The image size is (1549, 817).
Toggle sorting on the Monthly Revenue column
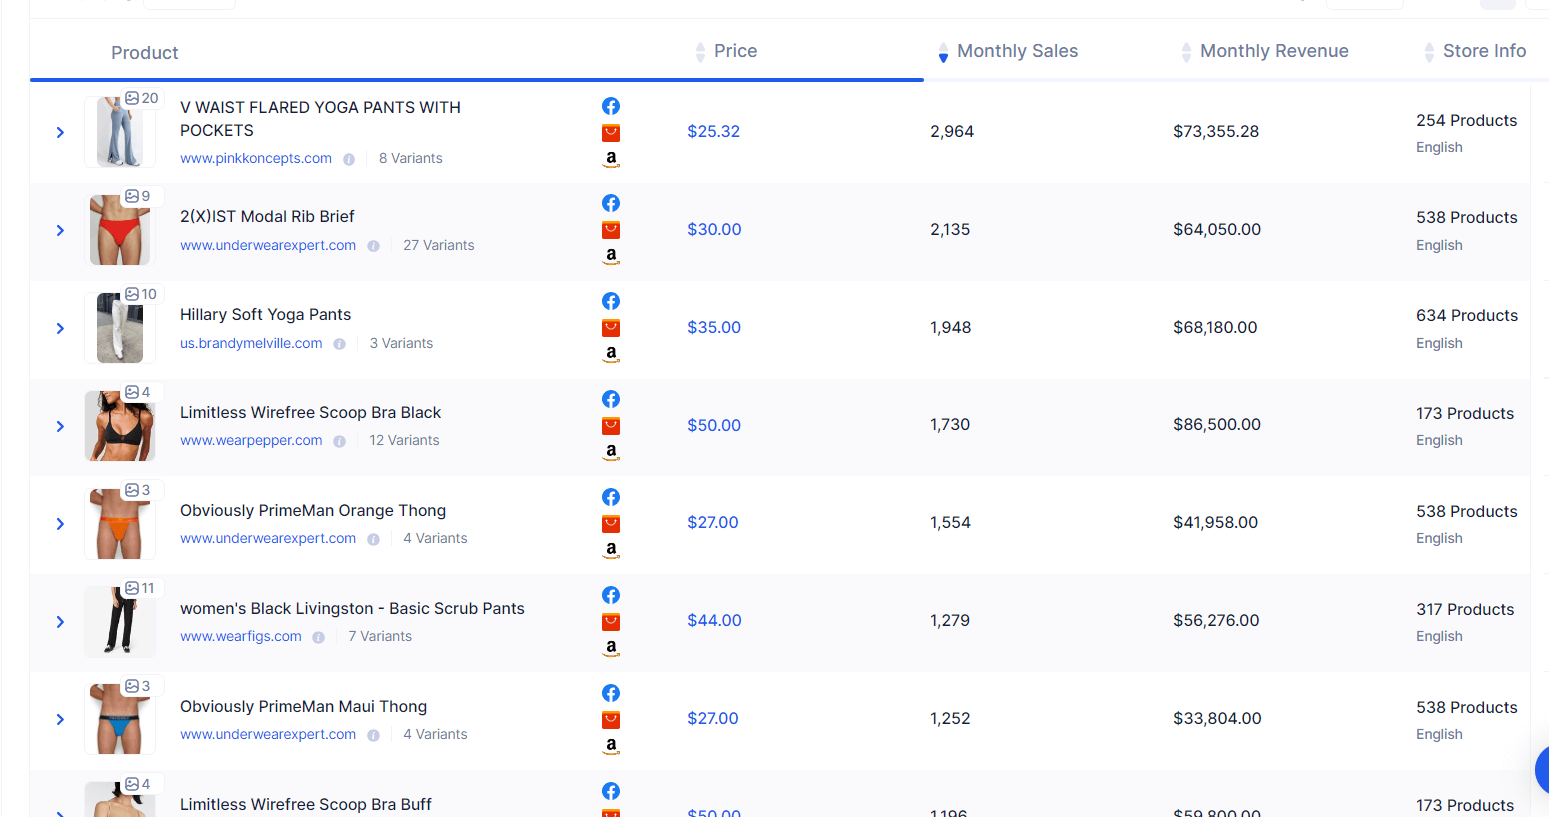1186,51
